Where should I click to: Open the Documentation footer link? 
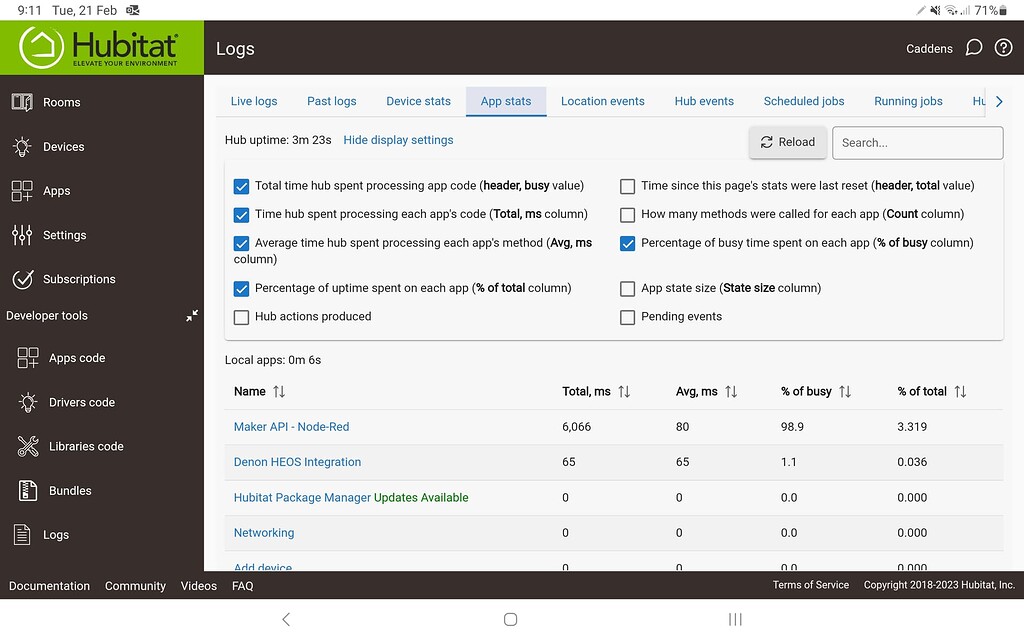(49, 586)
